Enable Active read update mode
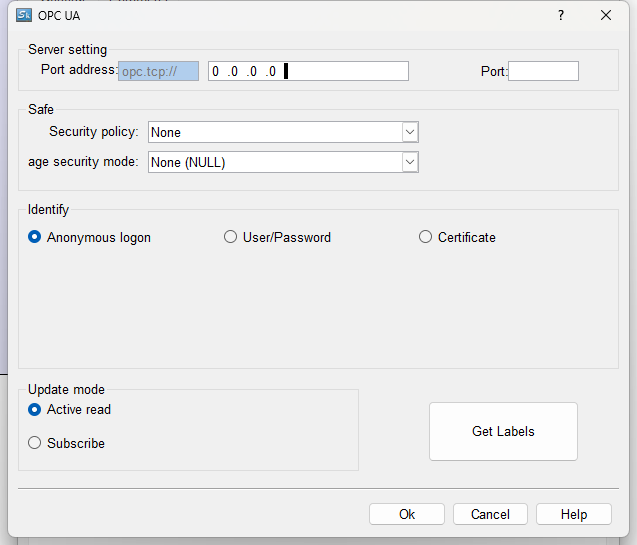Screen dimensions: 637x545 pyautogui.click(x=35, y=409)
